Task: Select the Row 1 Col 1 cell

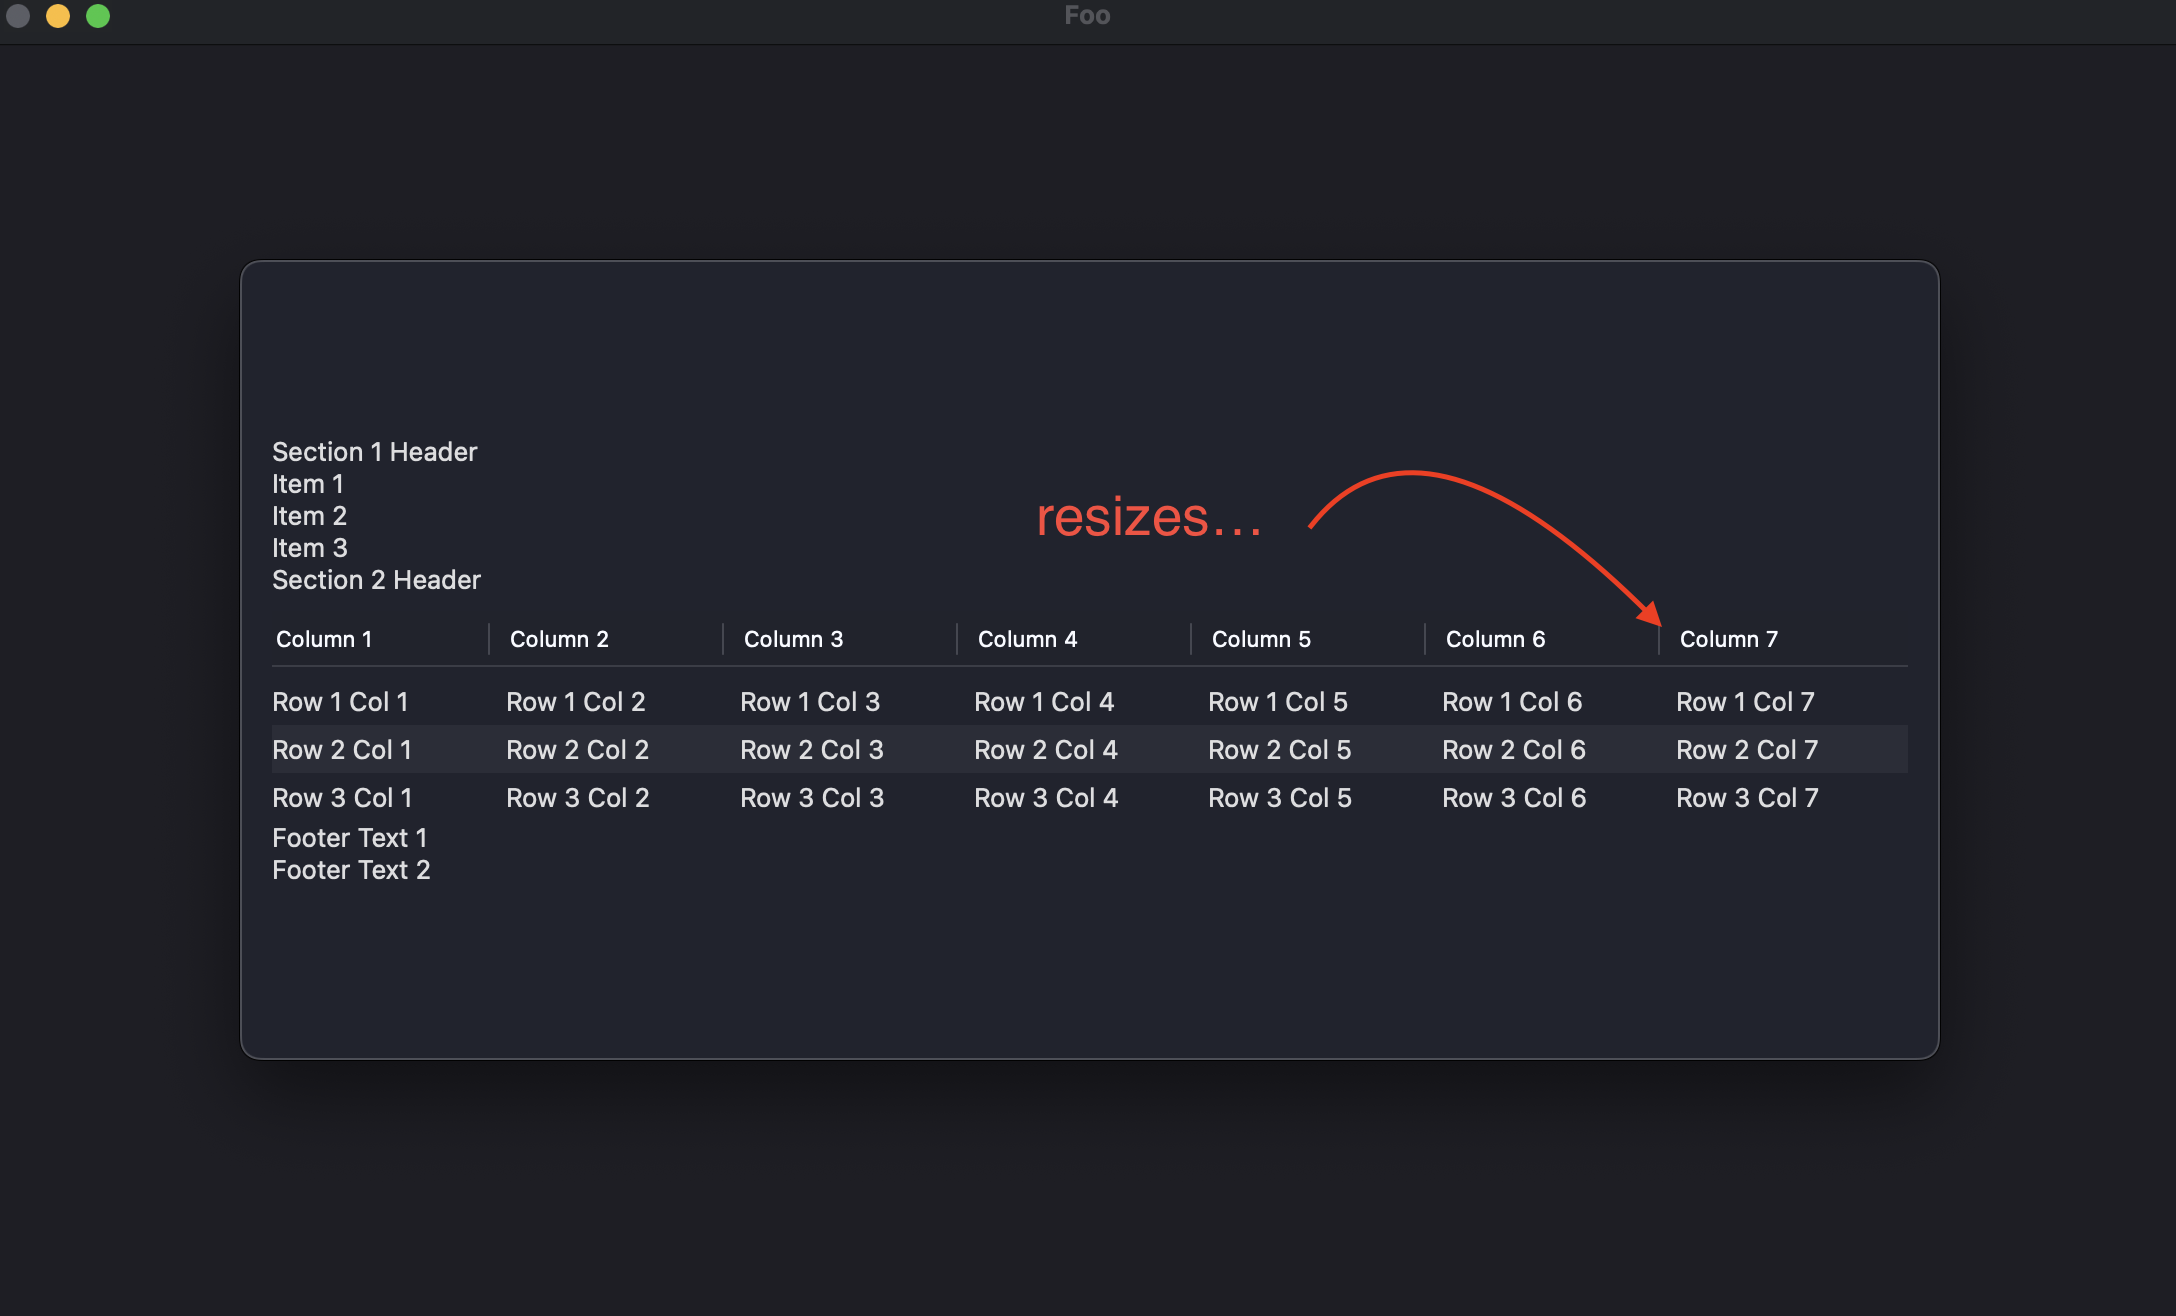Action: pyautogui.click(x=340, y=702)
